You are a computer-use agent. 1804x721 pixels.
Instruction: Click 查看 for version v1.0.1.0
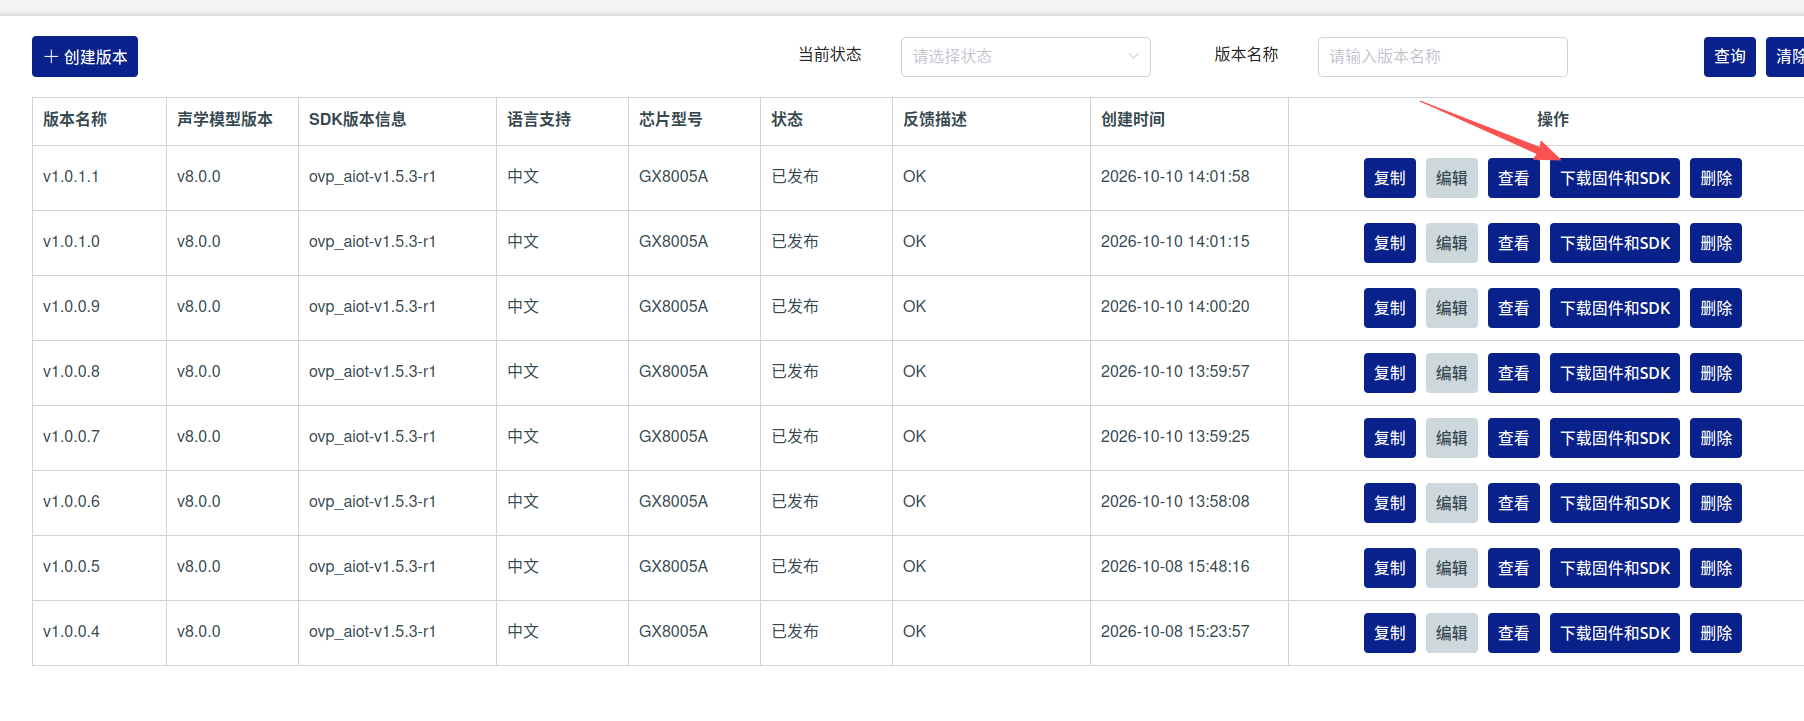[x=1513, y=243]
